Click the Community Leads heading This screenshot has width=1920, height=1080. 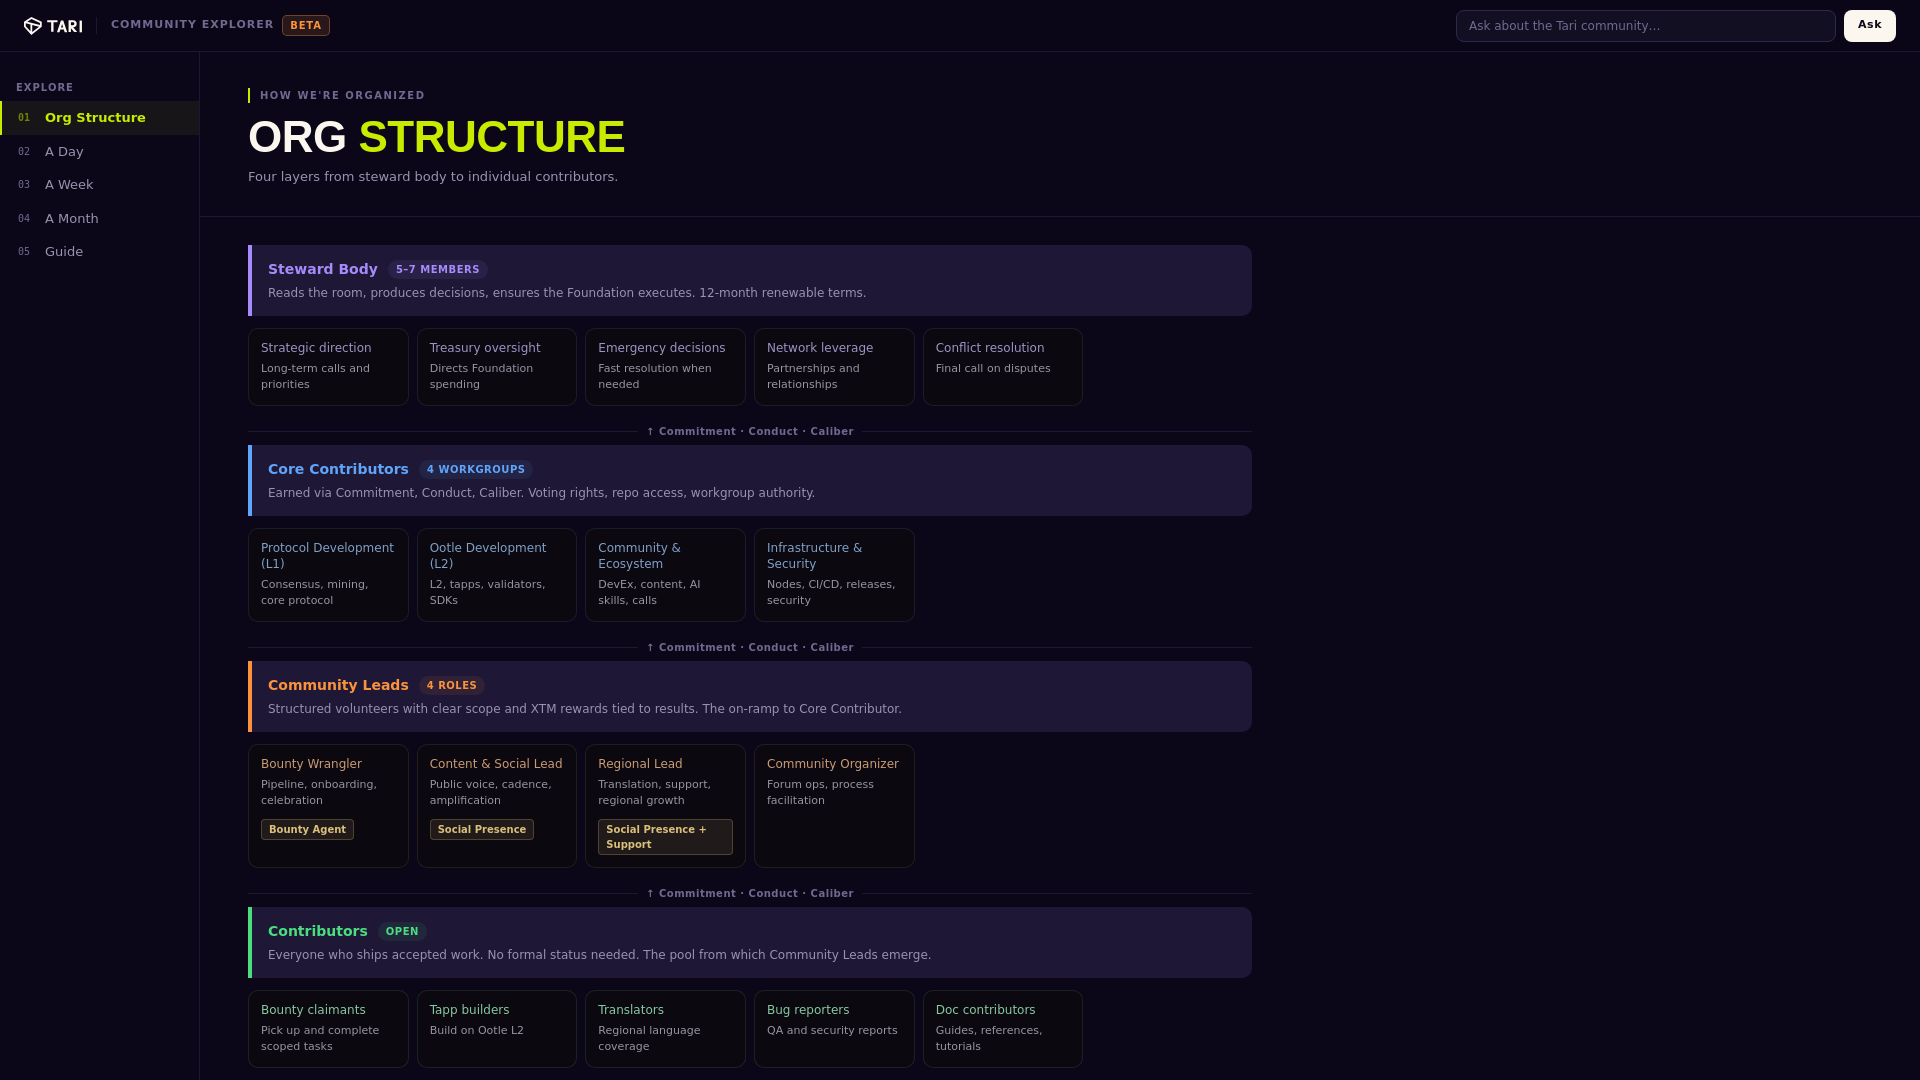coord(338,685)
